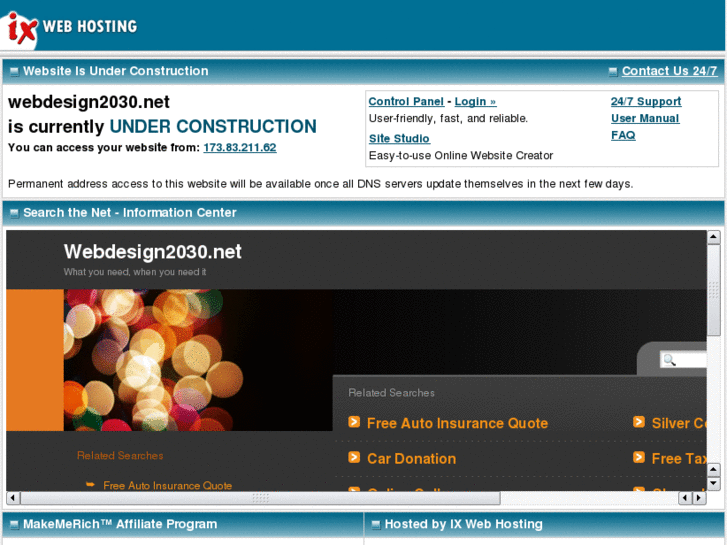Viewport: 727px width, 545px height.
Task: Click the frame's horizontal scrollbar thumb
Action: (260, 498)
